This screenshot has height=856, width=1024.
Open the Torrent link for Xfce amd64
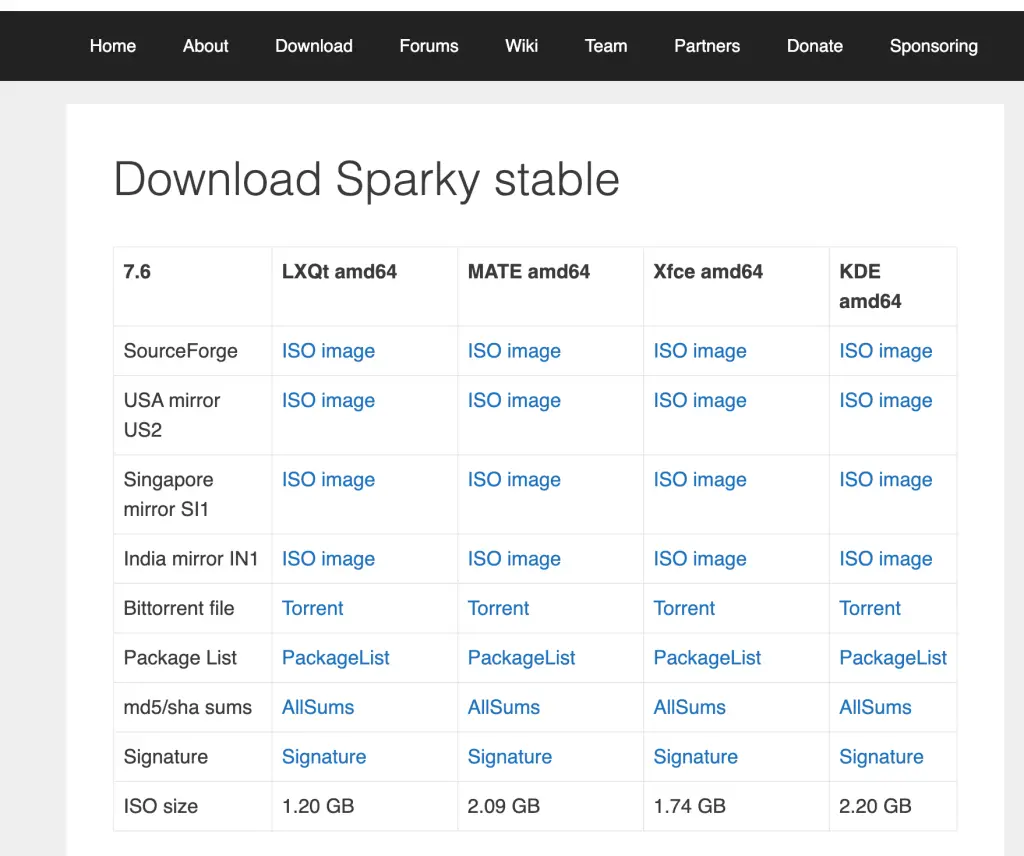pos(684,608)
